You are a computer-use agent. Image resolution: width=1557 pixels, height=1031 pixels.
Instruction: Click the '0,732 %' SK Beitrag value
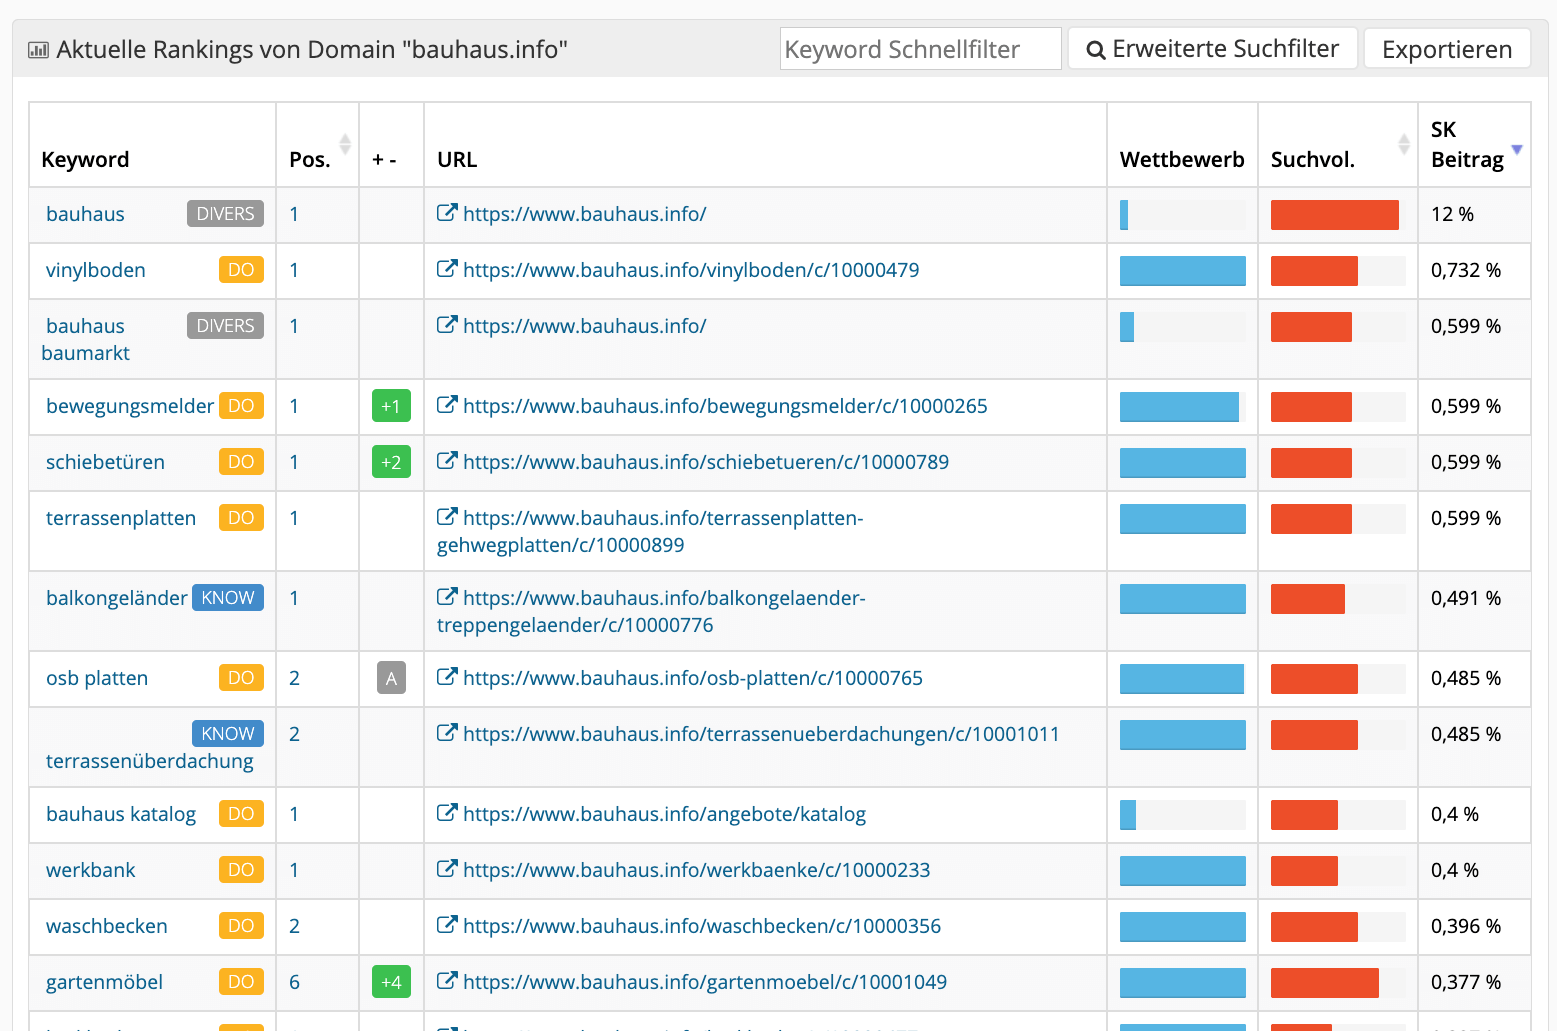click(x=1466, y=270)
